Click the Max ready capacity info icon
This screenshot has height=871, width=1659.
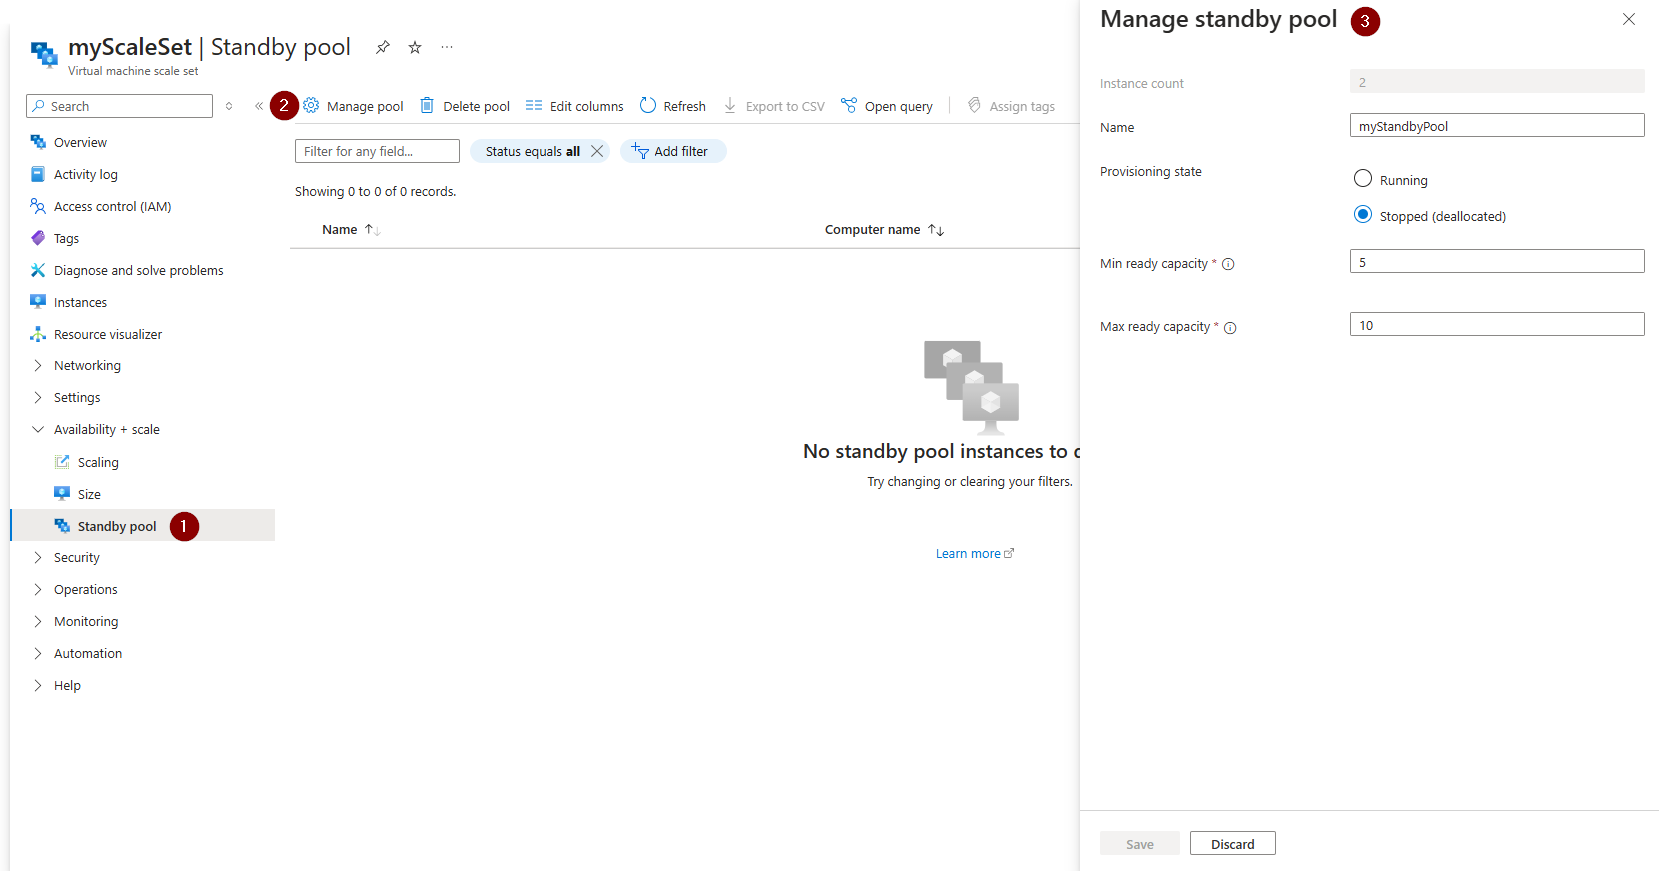pyautogui.click(x=1231, y=328)
